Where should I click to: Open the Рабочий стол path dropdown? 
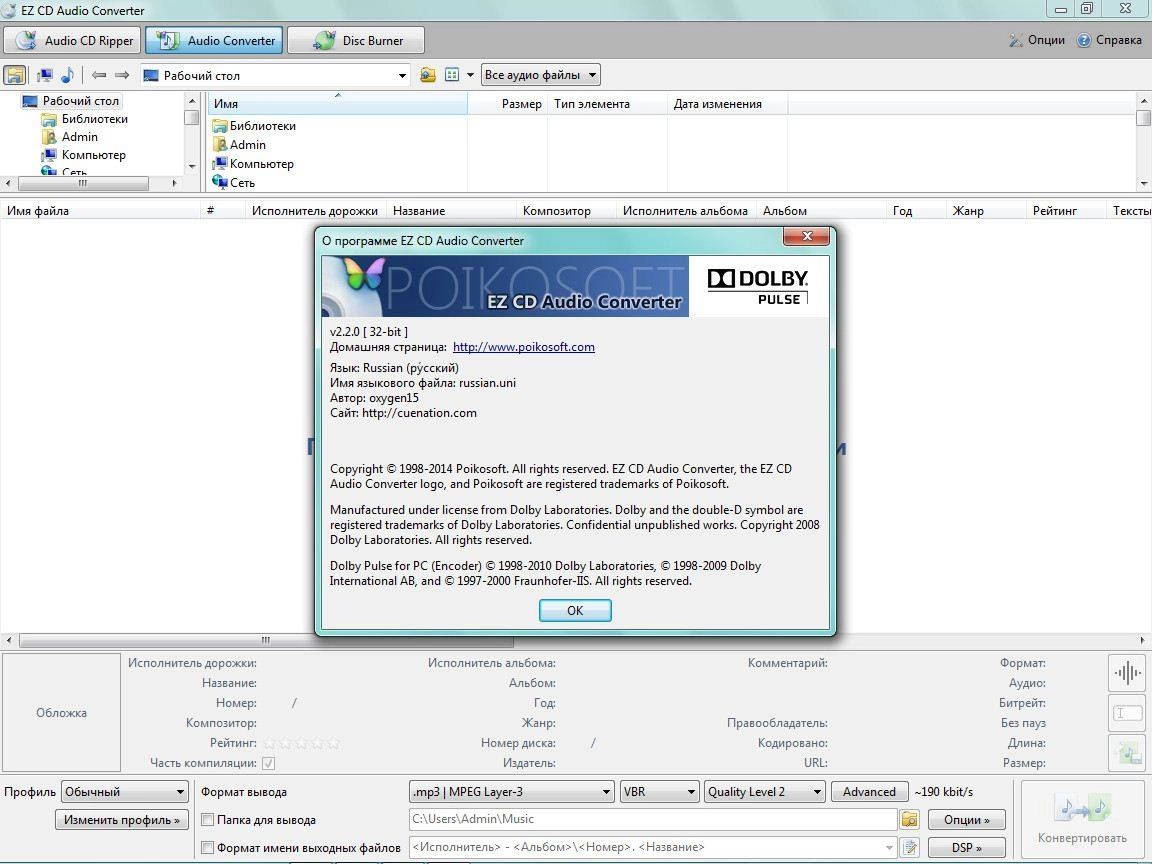(x=402, y=76)
